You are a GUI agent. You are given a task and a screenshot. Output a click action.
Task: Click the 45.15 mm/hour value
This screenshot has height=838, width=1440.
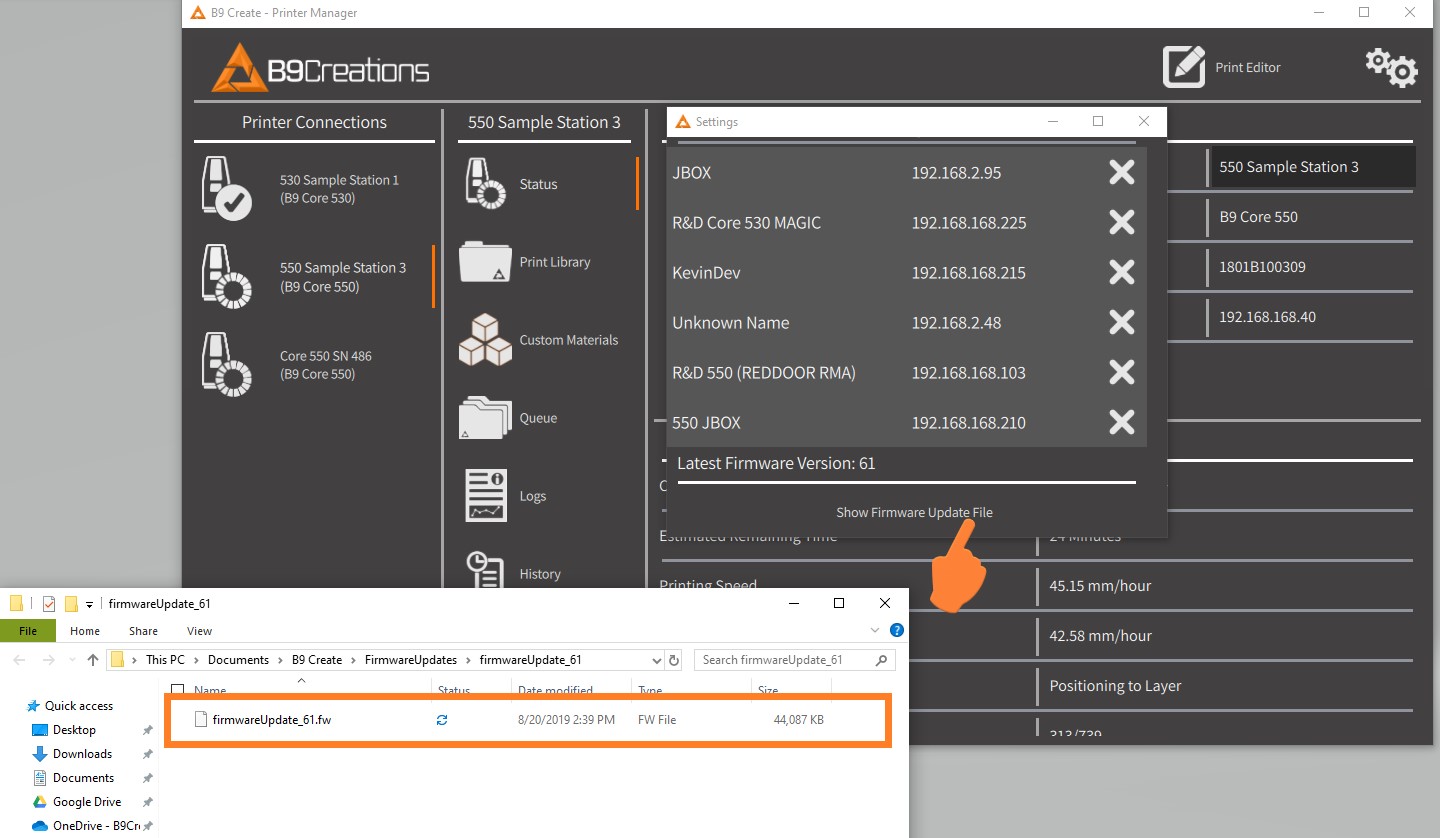1100,586
